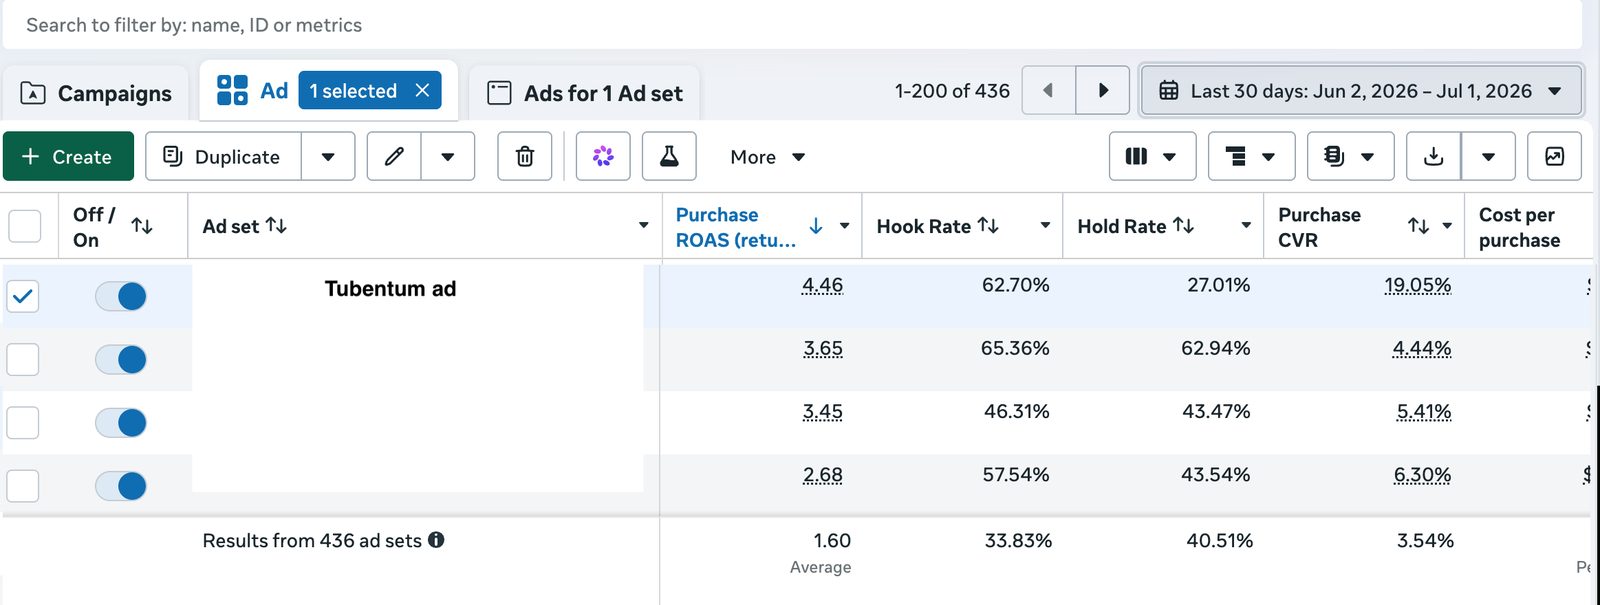This screenshot has height=605, width=1600.
Task: Click the A/B test flask icon
Action: tap(669, 157)
